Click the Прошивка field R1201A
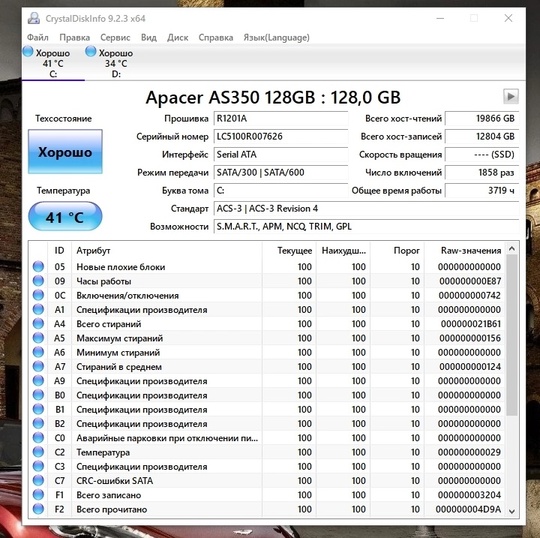 tap(280, 118)
